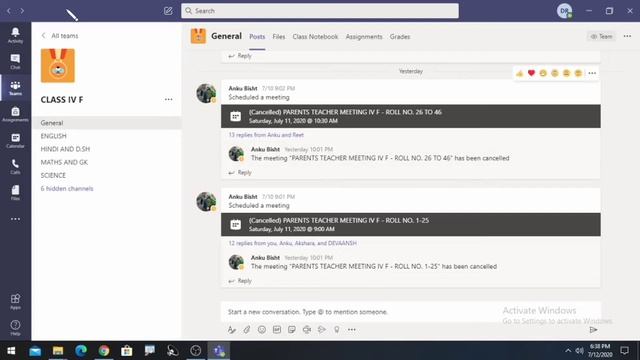This screenshot has width=640, height=360.
Task: Click the new conversation message box
Action: 411,312
